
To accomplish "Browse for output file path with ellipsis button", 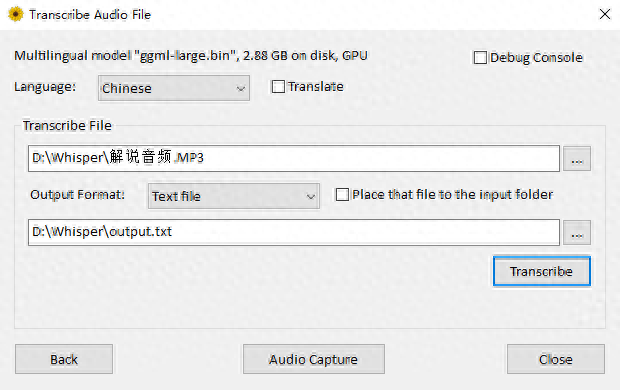I will point(577,233).
